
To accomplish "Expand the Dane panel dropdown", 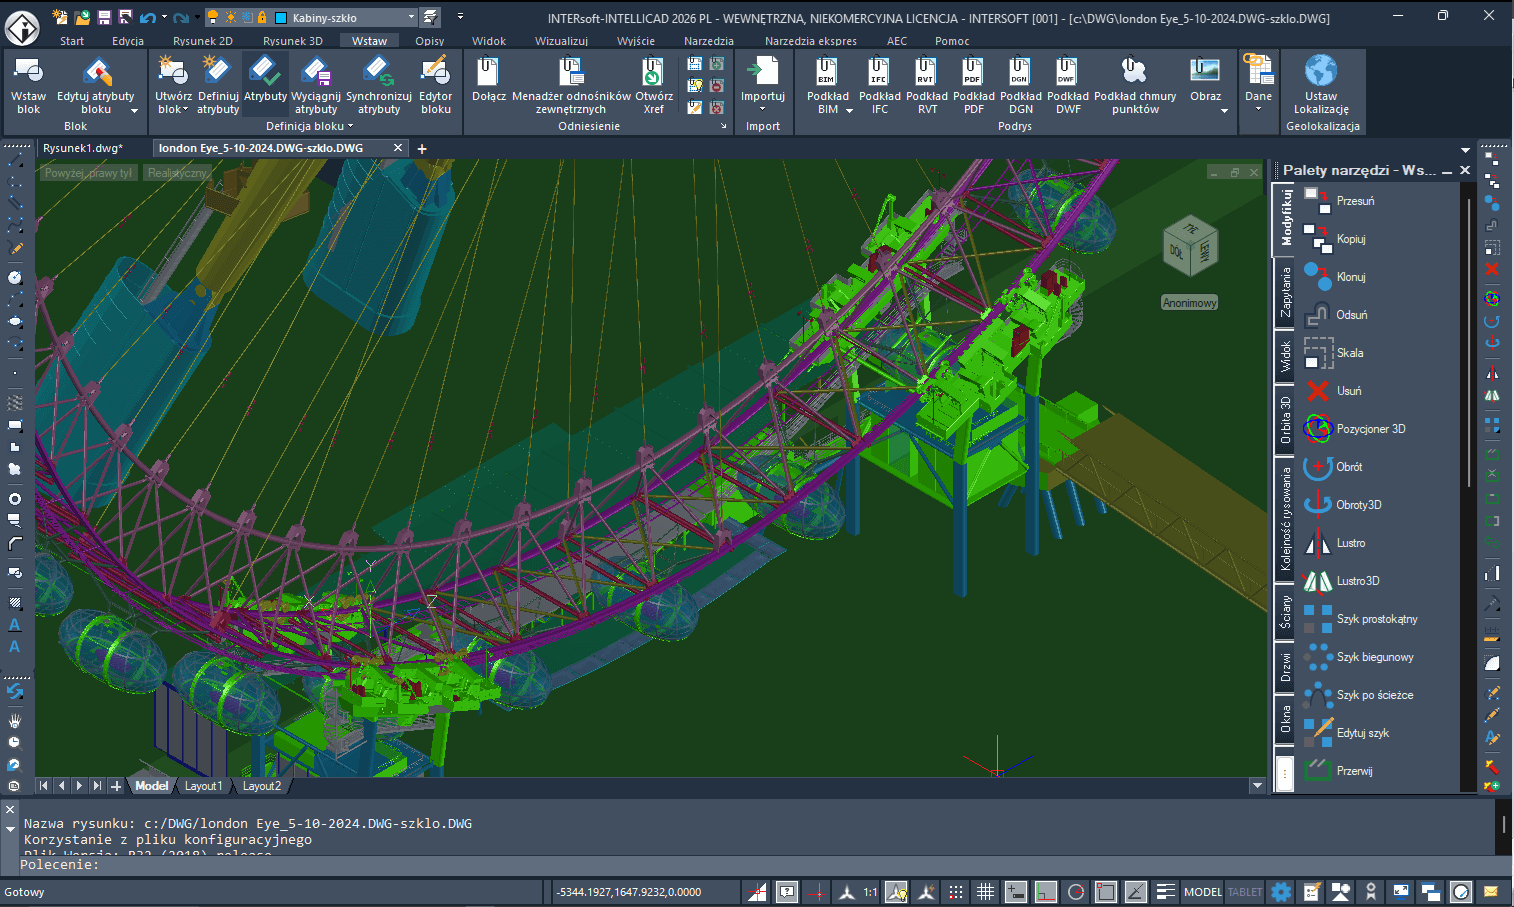I will pyautogui.click(x=1258, y=110).
